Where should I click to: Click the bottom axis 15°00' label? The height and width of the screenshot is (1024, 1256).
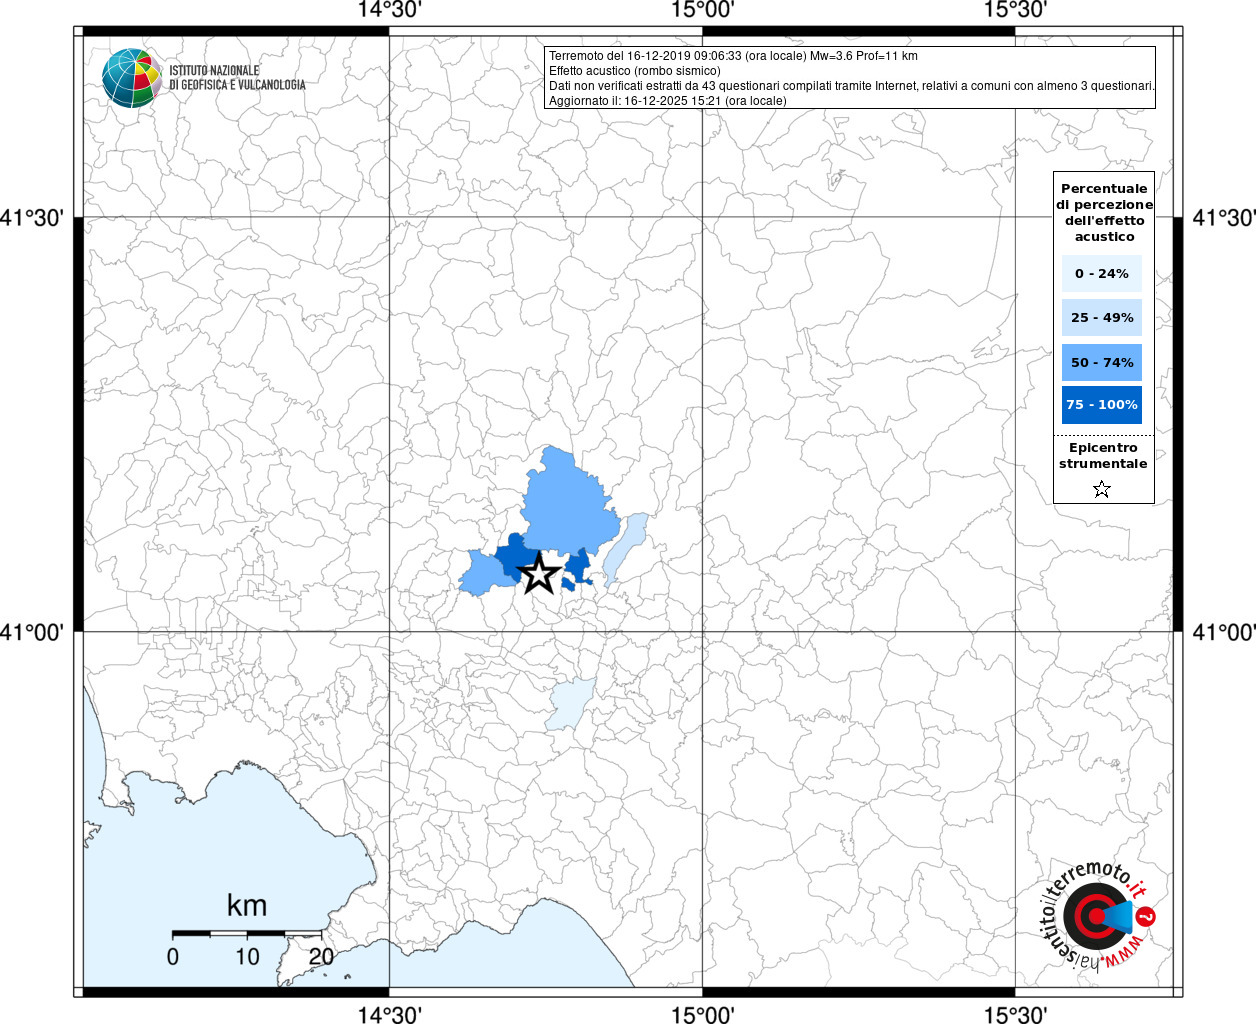tap(702, 1014)
